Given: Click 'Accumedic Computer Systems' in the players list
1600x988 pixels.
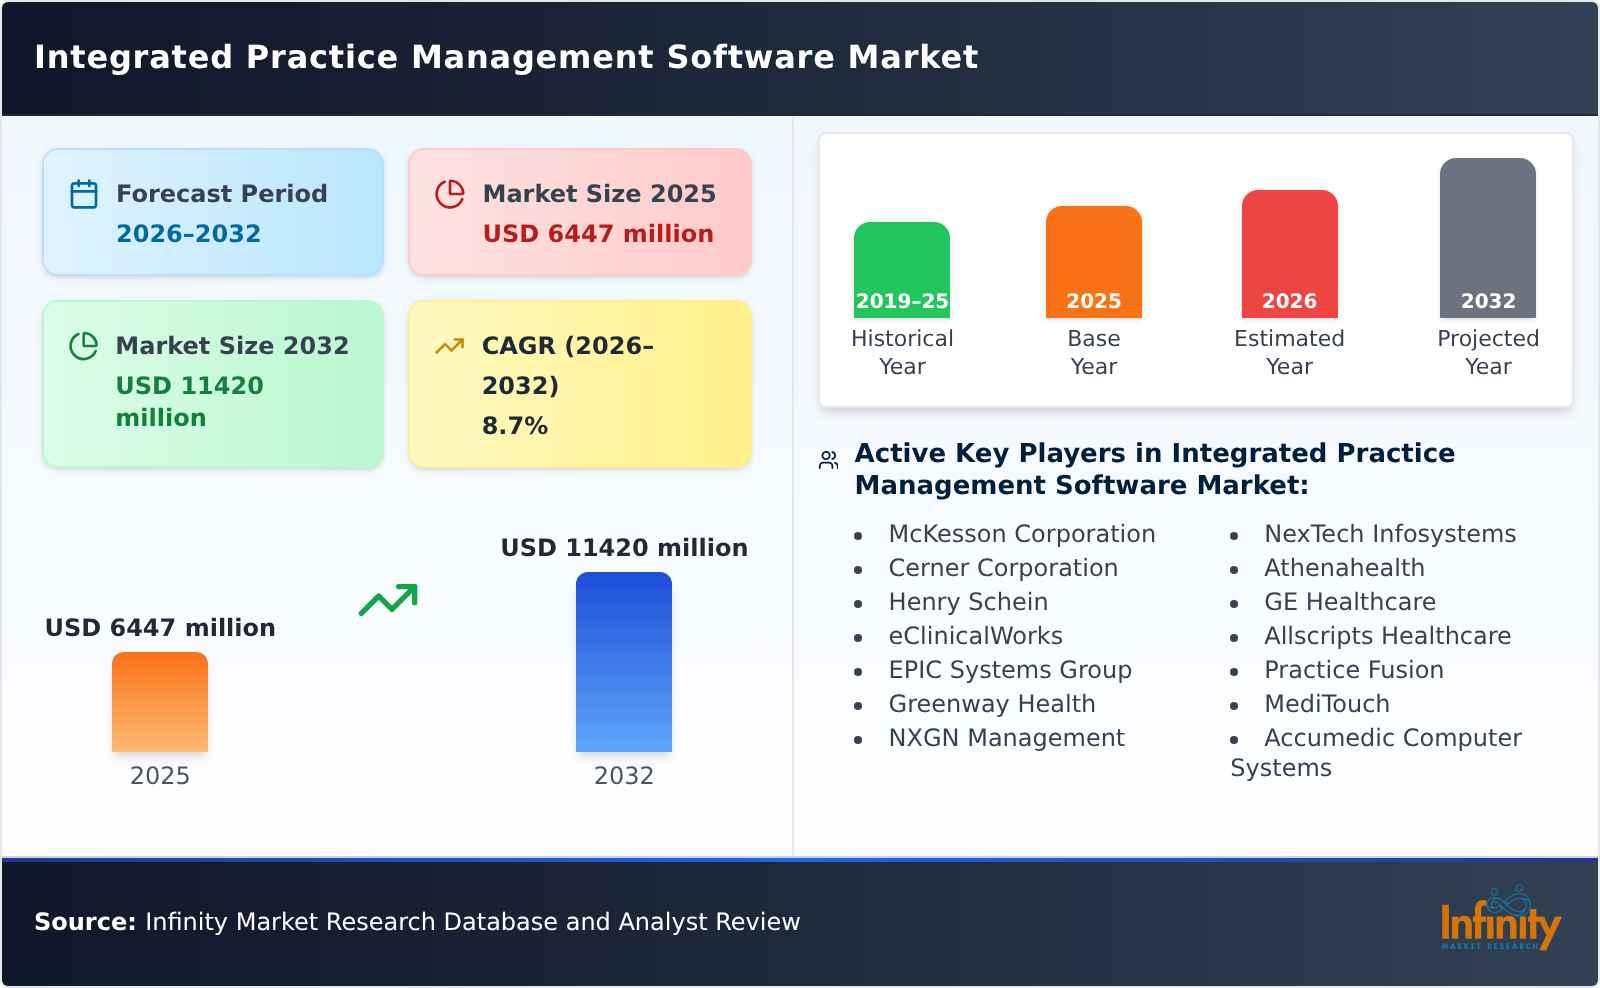Looking at the screenshot, I should click(x=1376, y=753).
